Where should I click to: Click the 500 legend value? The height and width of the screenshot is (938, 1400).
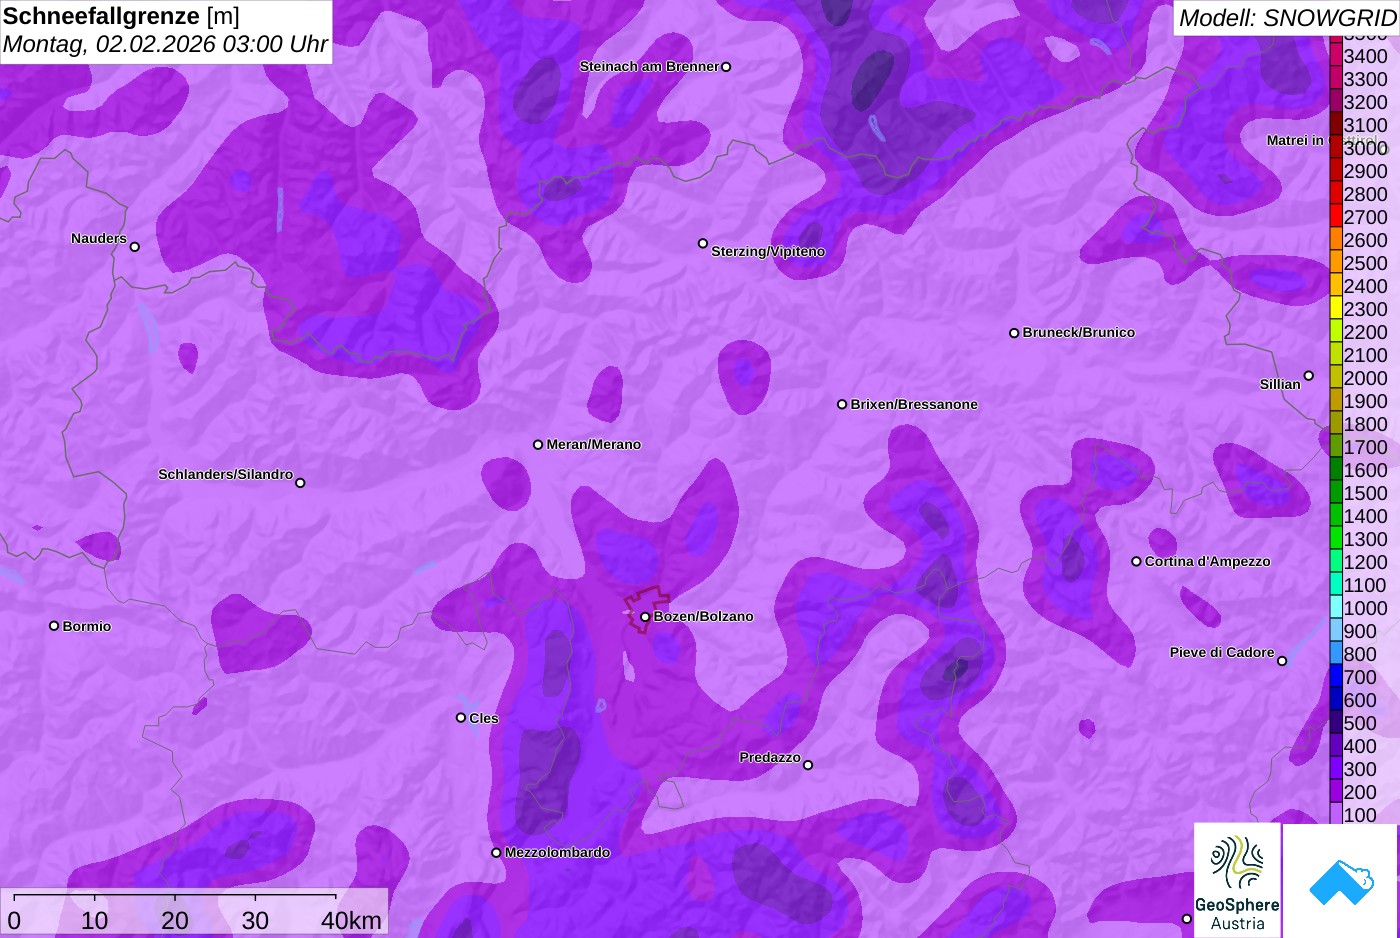coord(1361,723)
